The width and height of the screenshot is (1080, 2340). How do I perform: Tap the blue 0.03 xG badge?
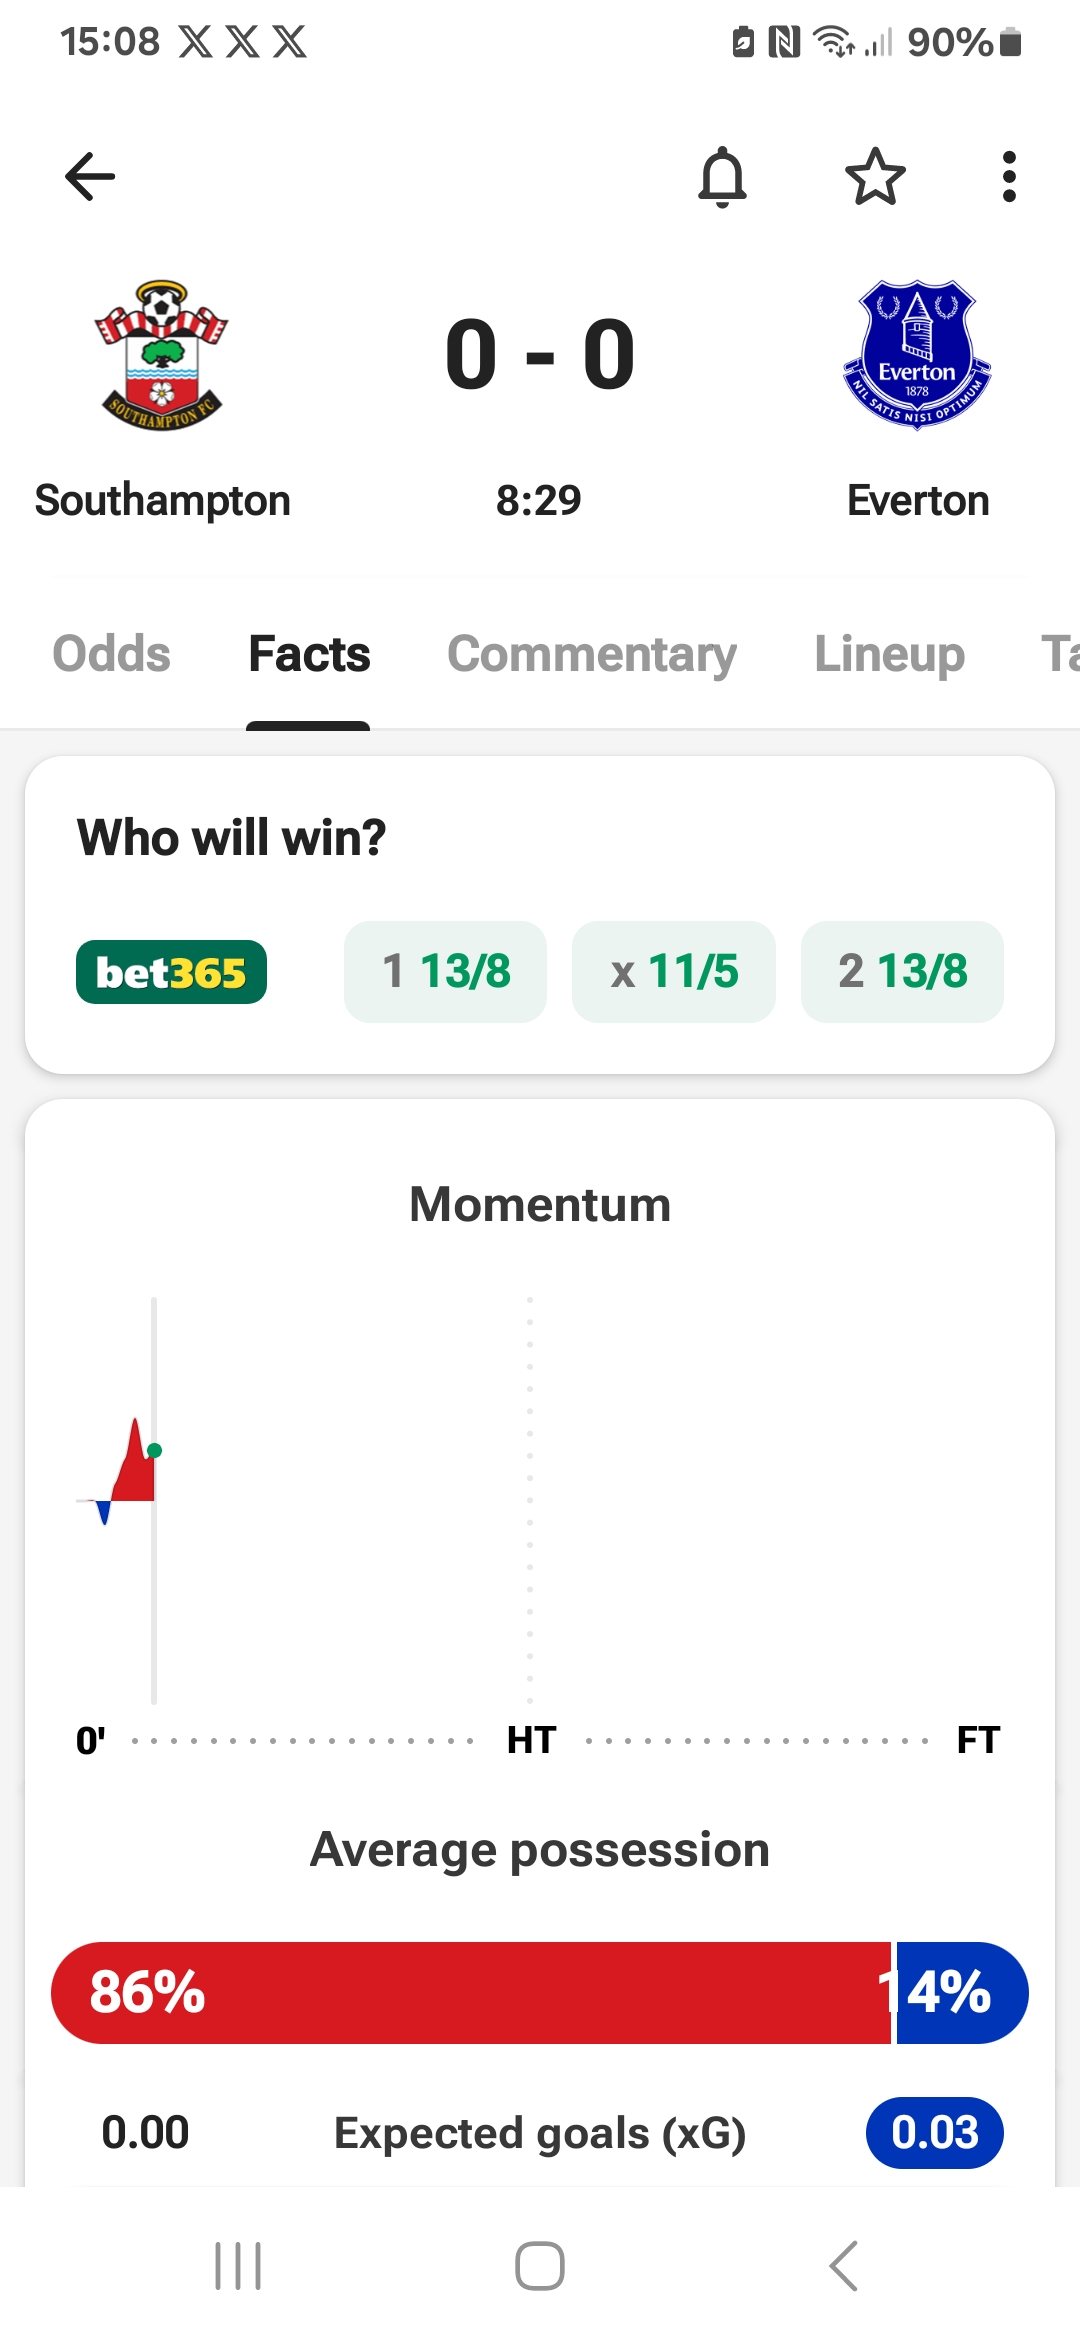click(934, 2132)
